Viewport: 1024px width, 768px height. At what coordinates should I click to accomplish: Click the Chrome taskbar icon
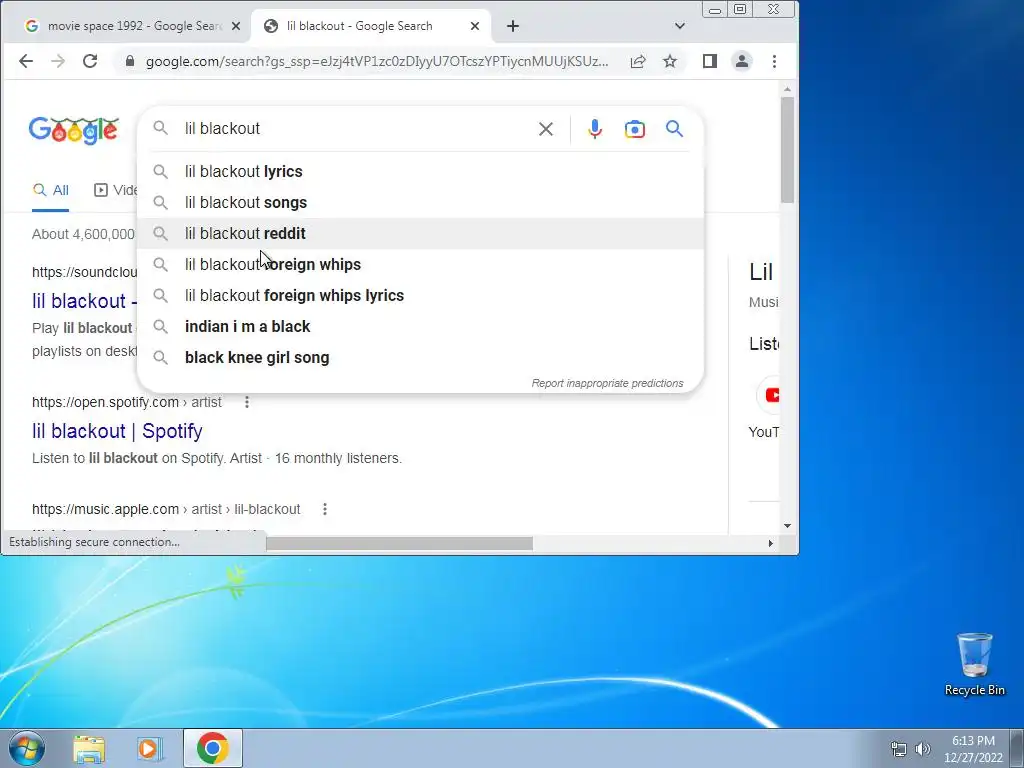click(213, 748)
